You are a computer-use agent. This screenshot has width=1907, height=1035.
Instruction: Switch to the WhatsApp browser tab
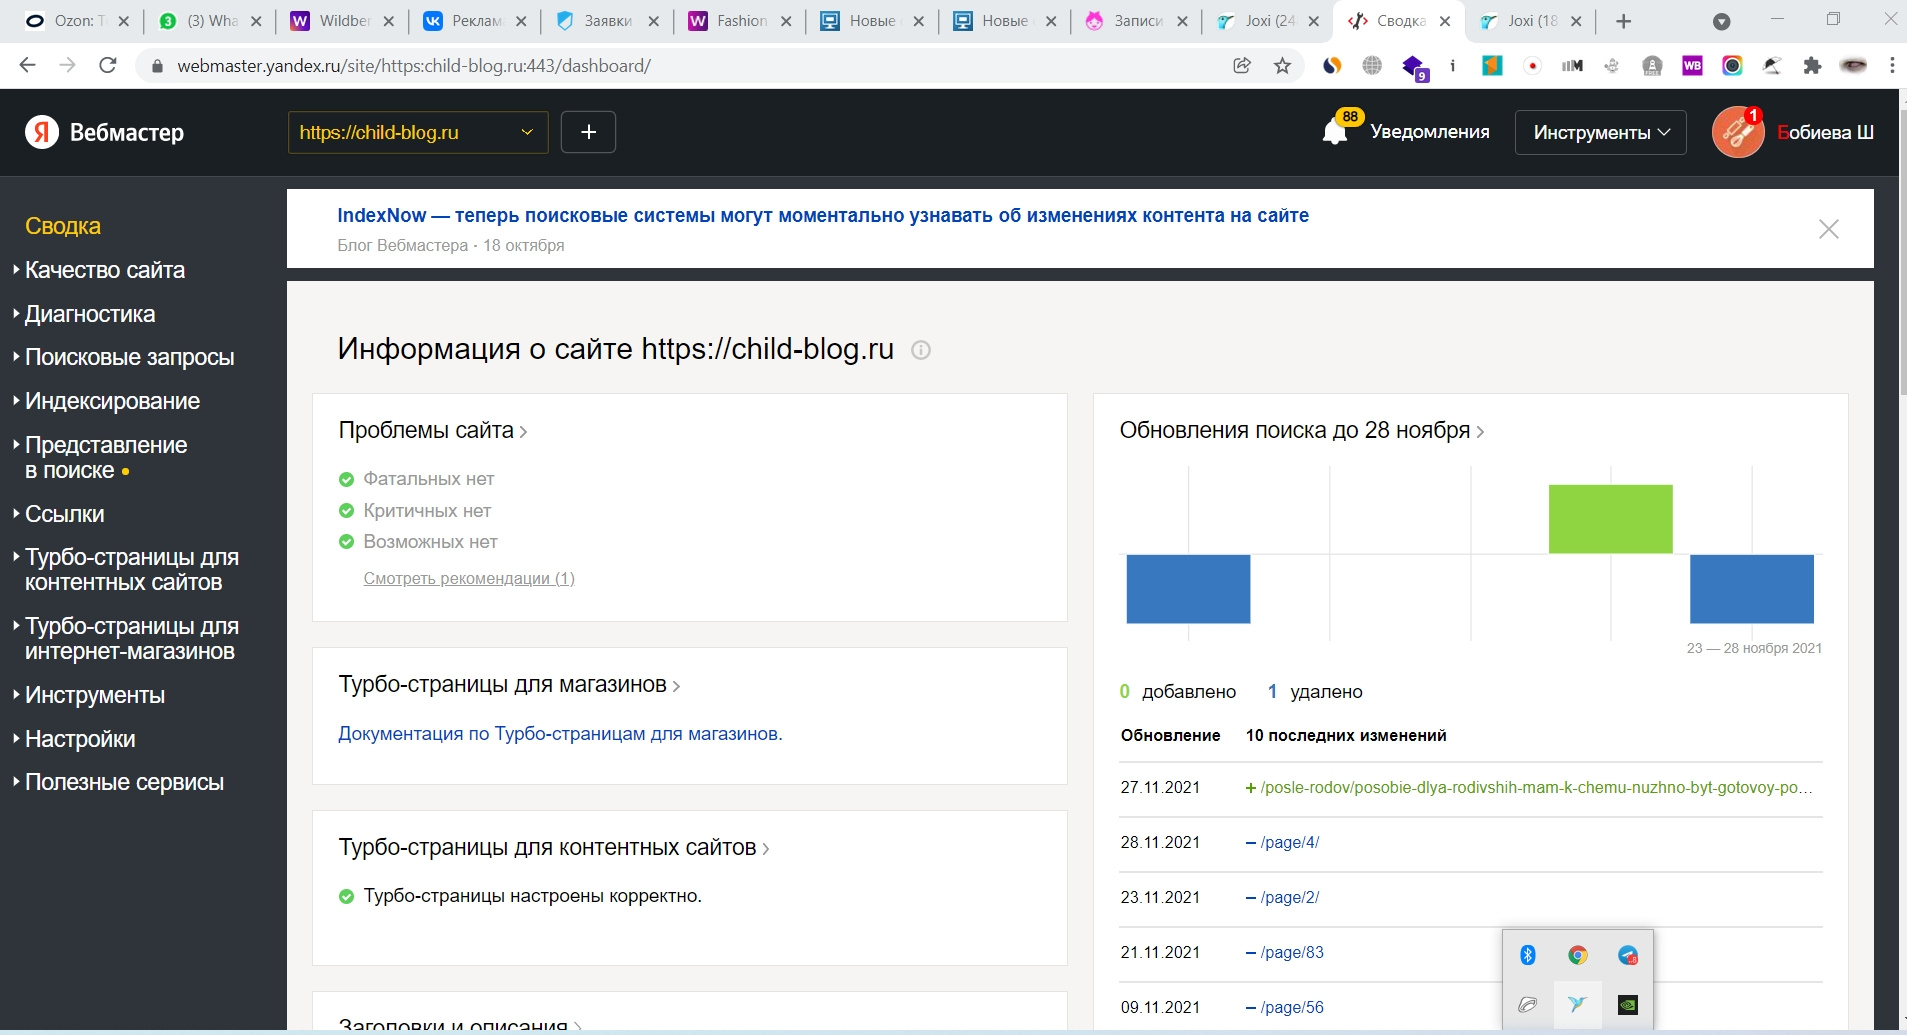point(210,21)
